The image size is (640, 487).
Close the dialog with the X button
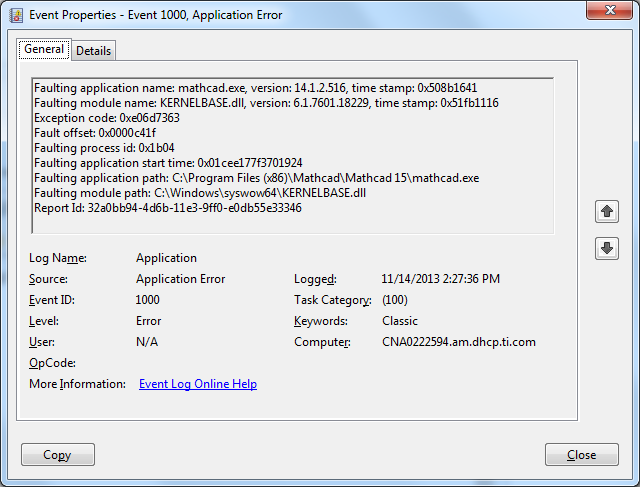click(x=609, y=10)
